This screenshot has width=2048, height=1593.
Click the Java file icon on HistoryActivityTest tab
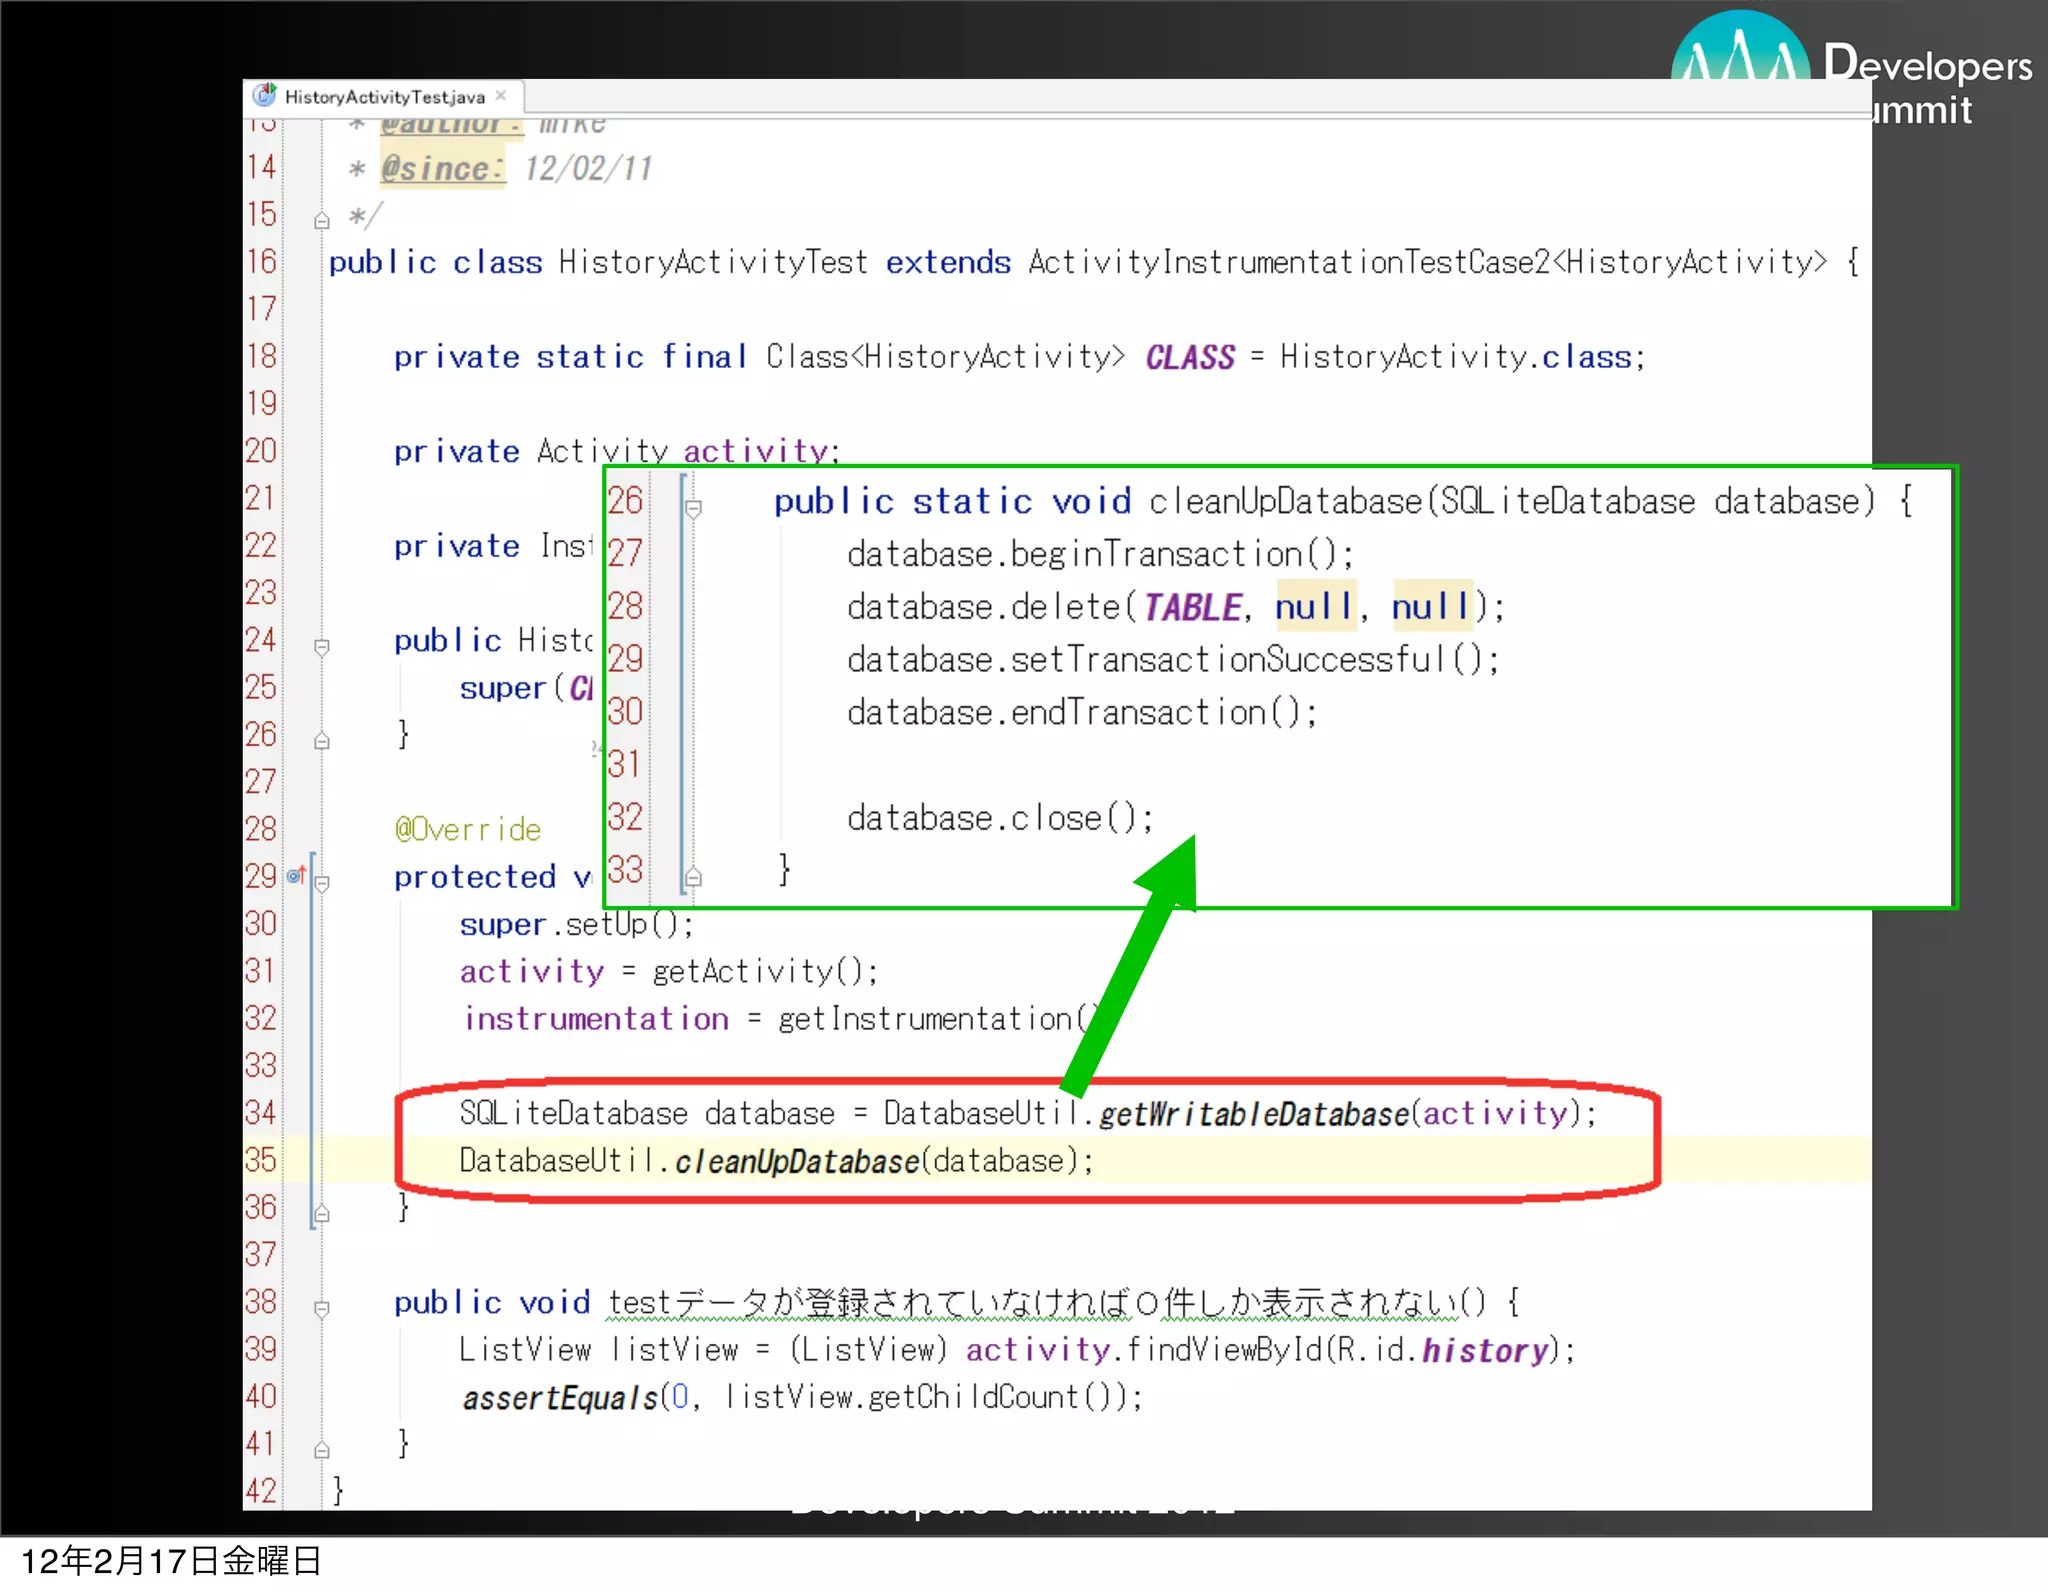264,96
